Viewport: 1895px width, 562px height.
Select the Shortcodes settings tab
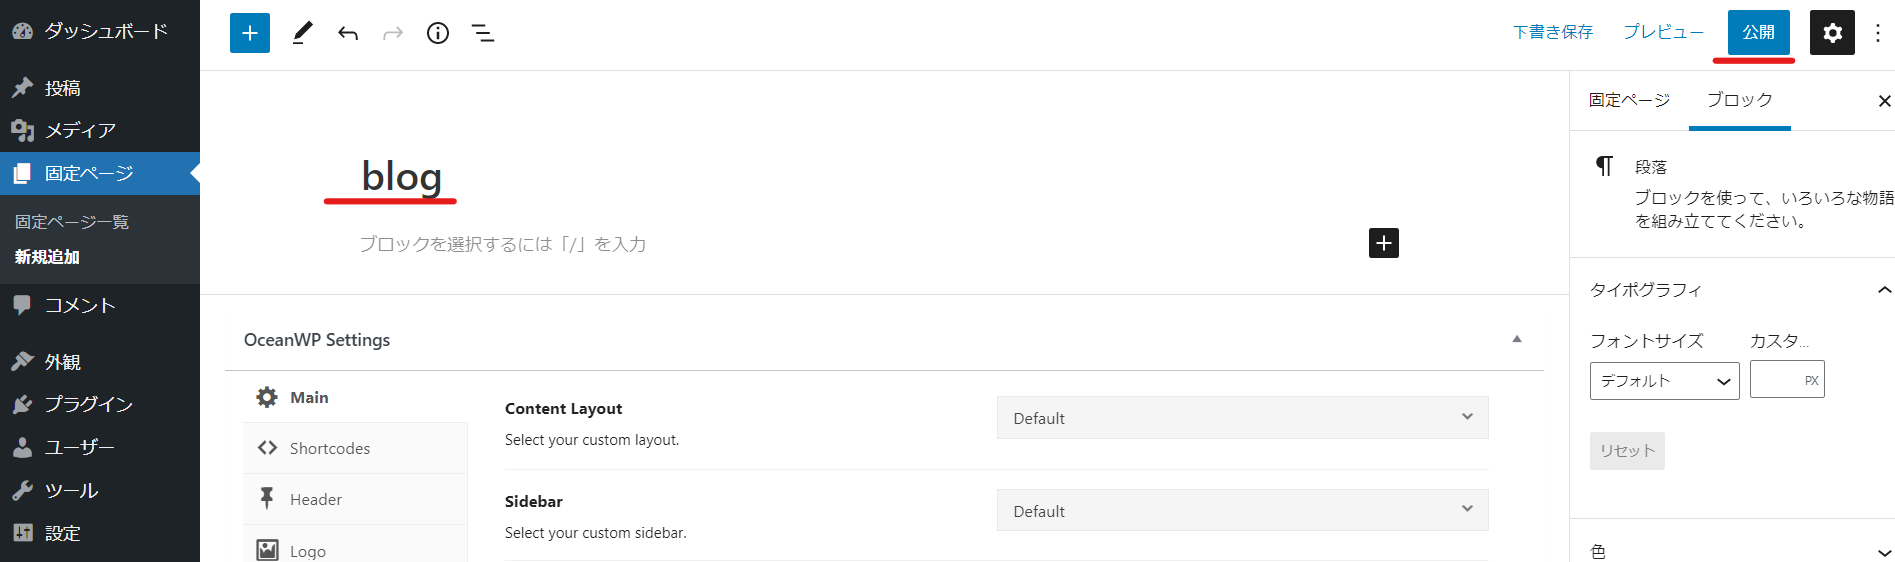click(x=329, y=448)
